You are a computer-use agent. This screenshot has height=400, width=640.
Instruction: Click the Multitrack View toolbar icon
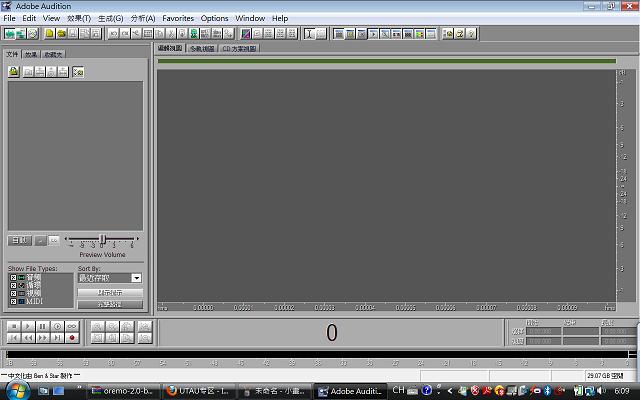click(x=21, y=33)
